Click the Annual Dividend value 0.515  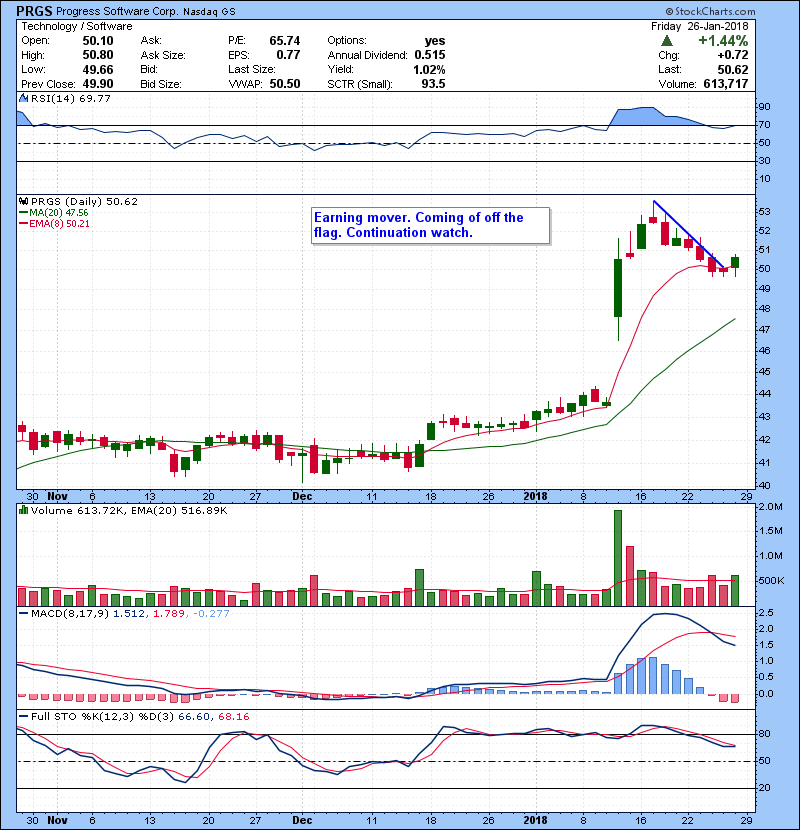(x=430, y=55)
